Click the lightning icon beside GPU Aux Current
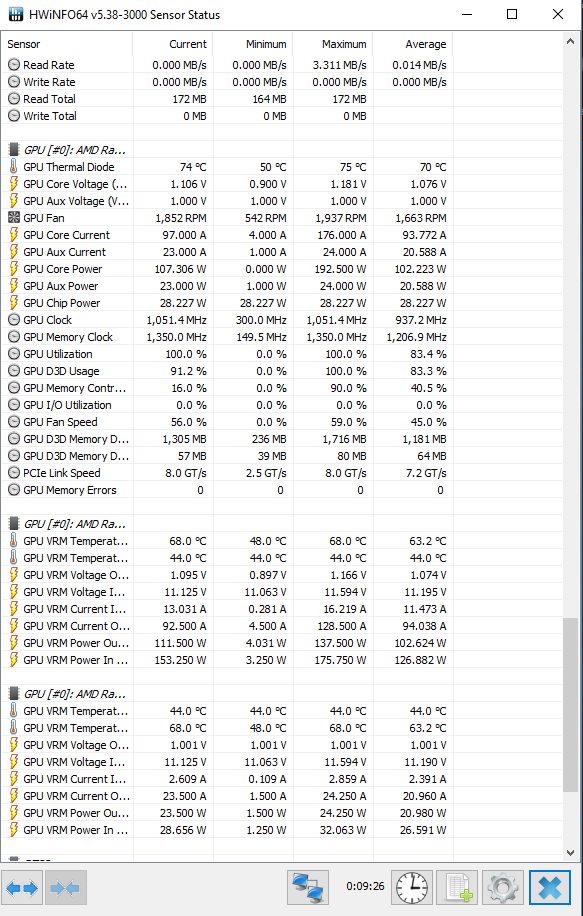This screenshot has height=916, width=583. pyautogui.click(x=13, y=252)
